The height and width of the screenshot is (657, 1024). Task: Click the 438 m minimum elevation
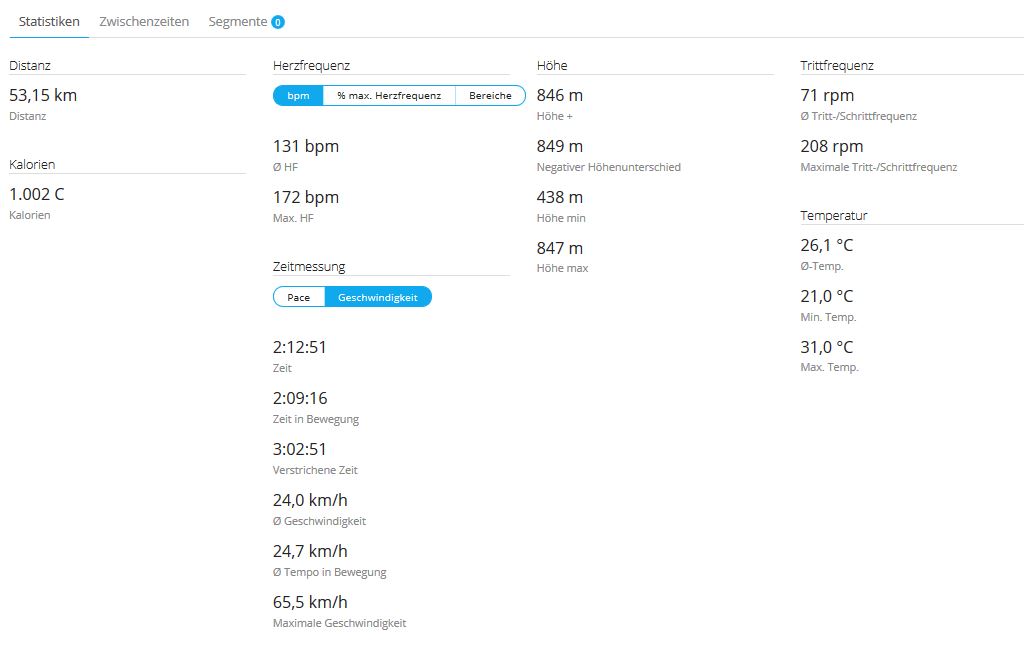click(560, 197)
